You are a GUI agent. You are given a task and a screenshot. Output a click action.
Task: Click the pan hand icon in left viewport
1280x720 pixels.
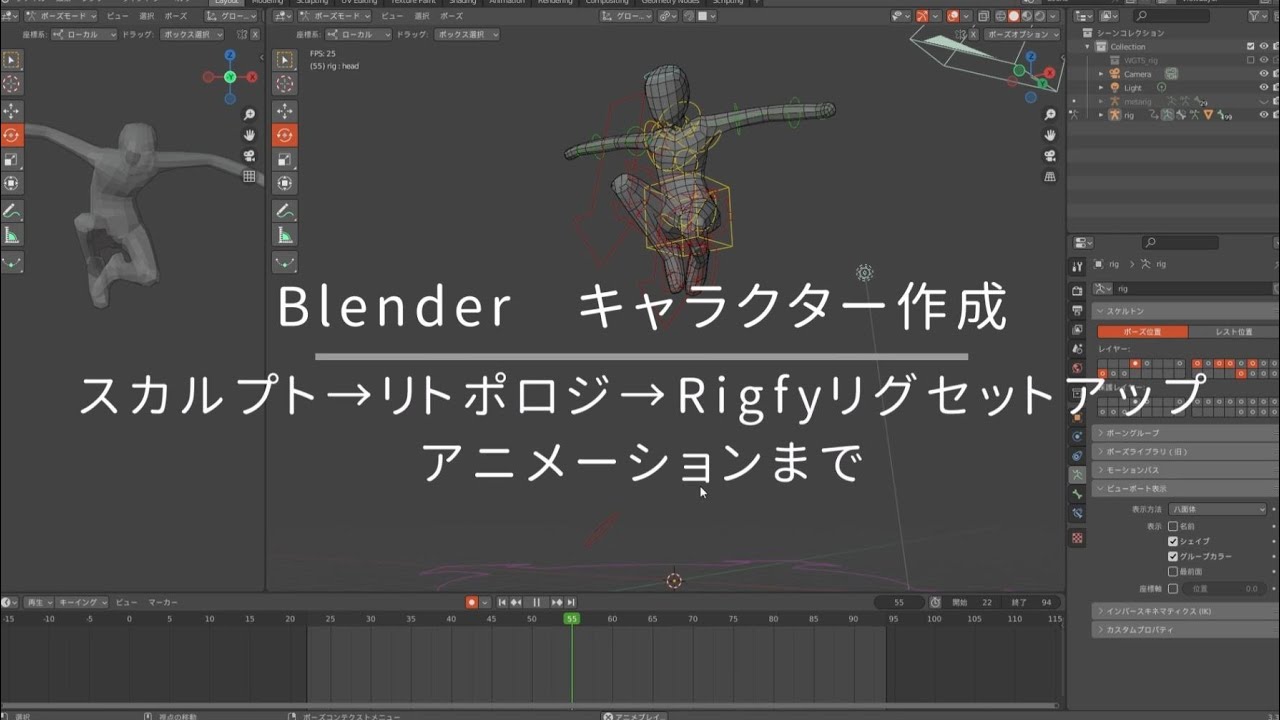(x=249, y=135)
